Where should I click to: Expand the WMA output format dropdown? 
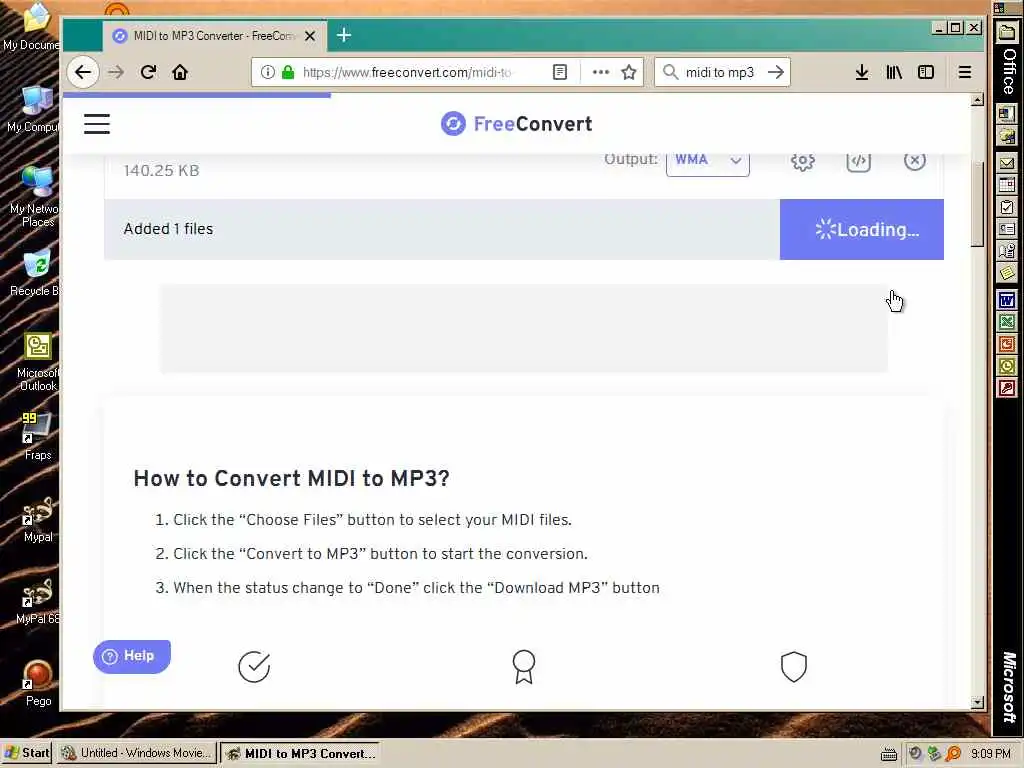click(x=707, y=161)
